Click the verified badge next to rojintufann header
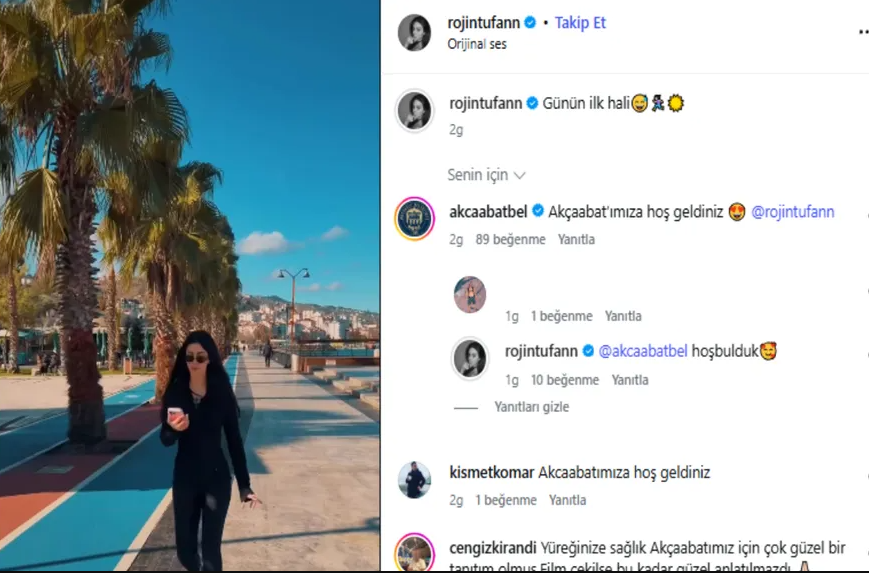This screenshot has height=573, width=869. click(530, 23)
